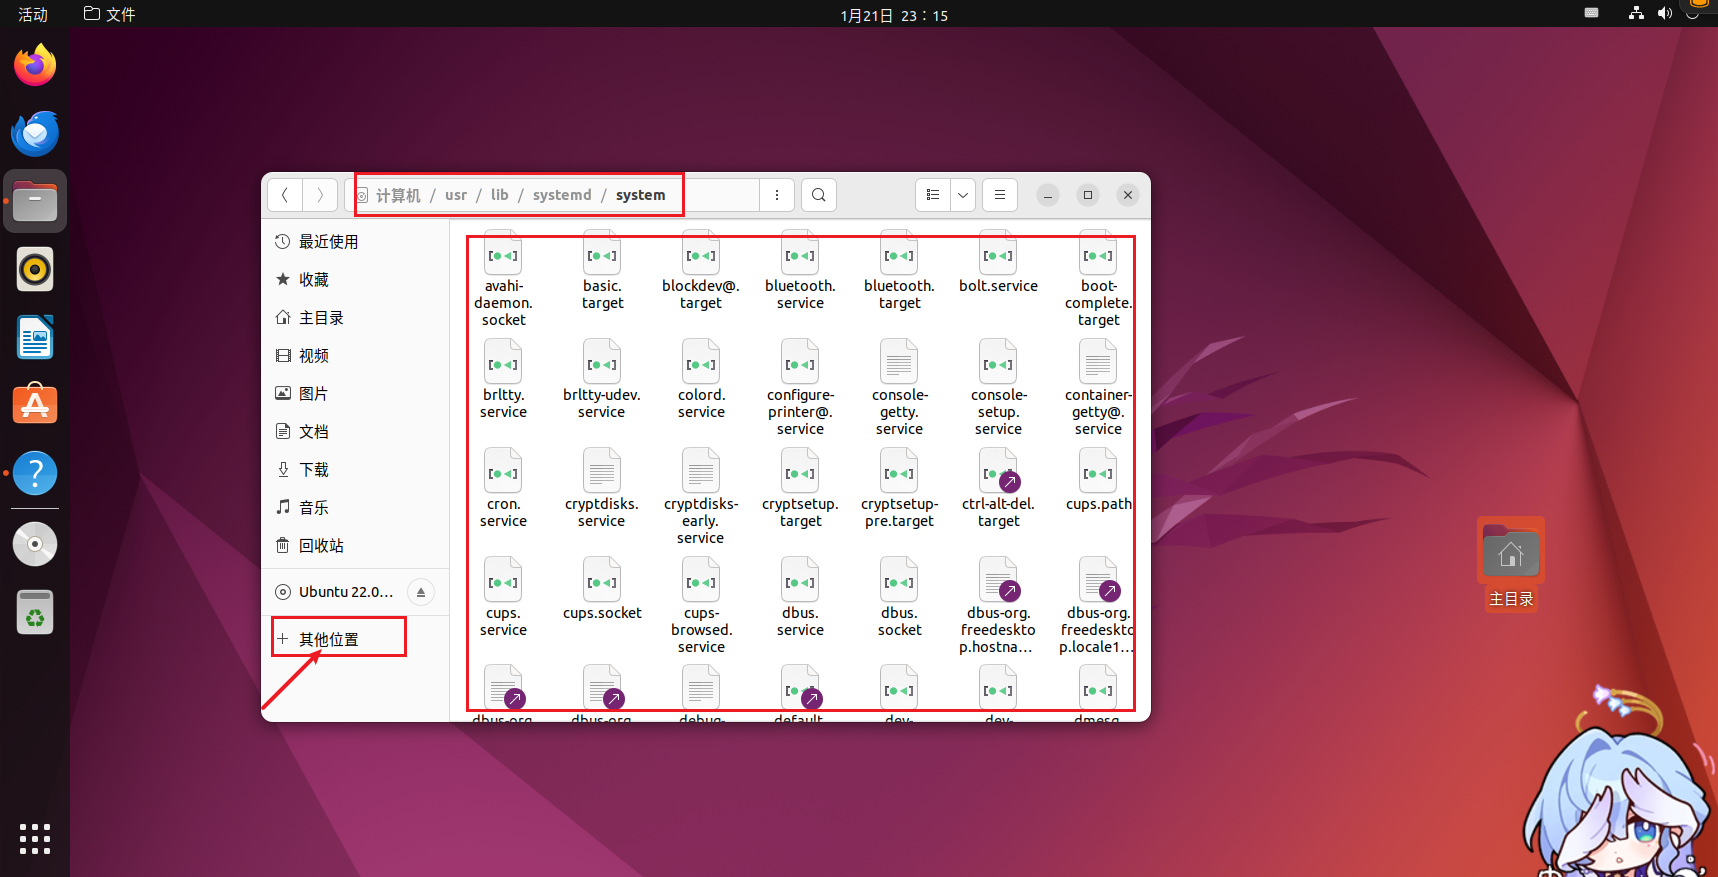
Task: Open the Show Applications grid
Action: [x=35, y=839]
